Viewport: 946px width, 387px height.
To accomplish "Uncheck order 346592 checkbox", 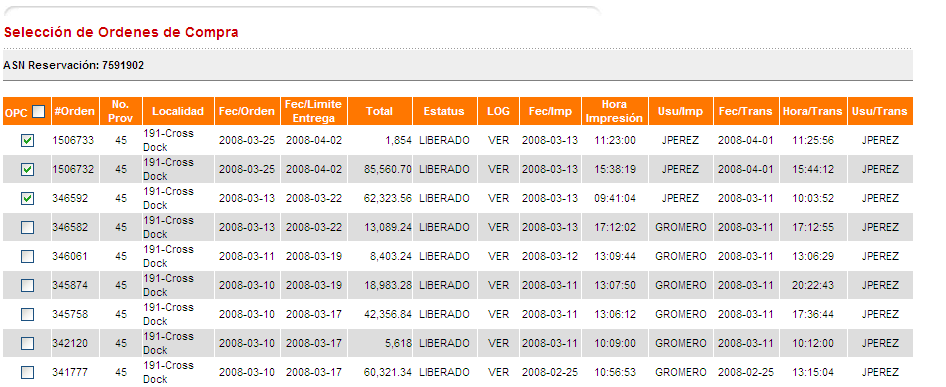I will coord(27,199).
